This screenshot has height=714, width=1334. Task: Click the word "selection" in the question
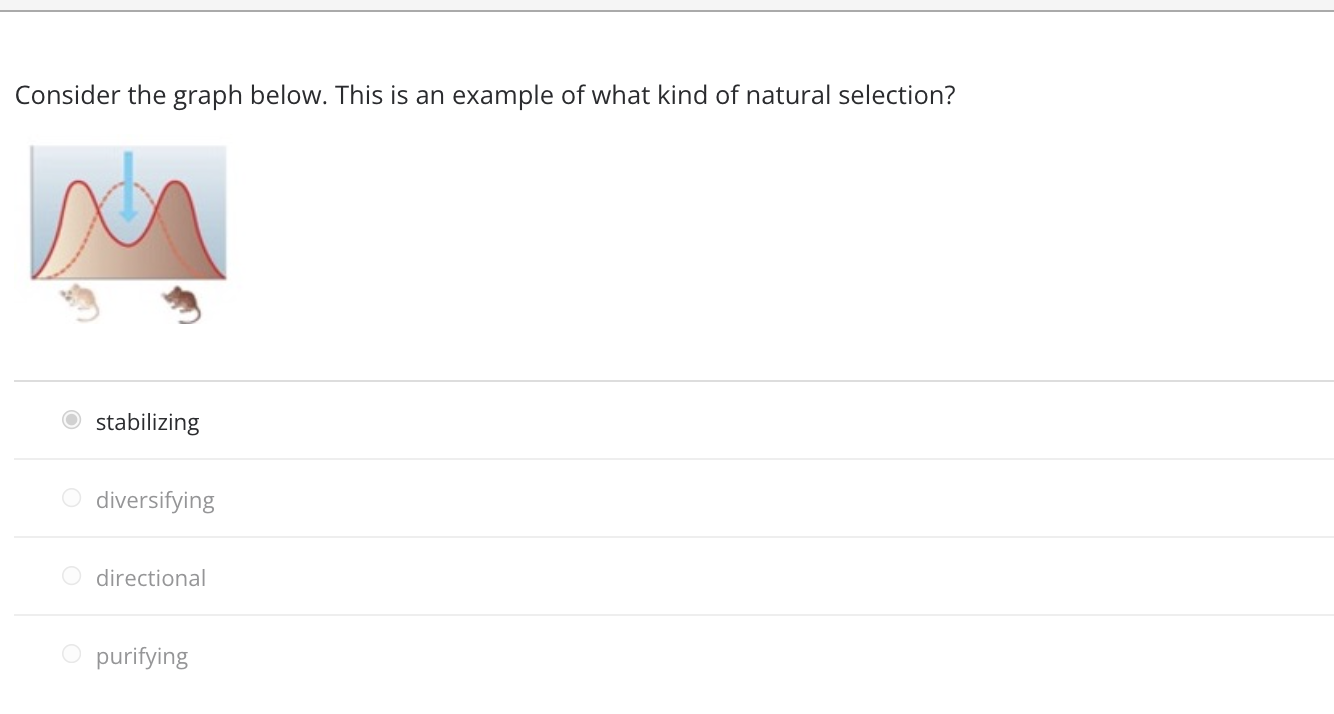pos(893,96)
